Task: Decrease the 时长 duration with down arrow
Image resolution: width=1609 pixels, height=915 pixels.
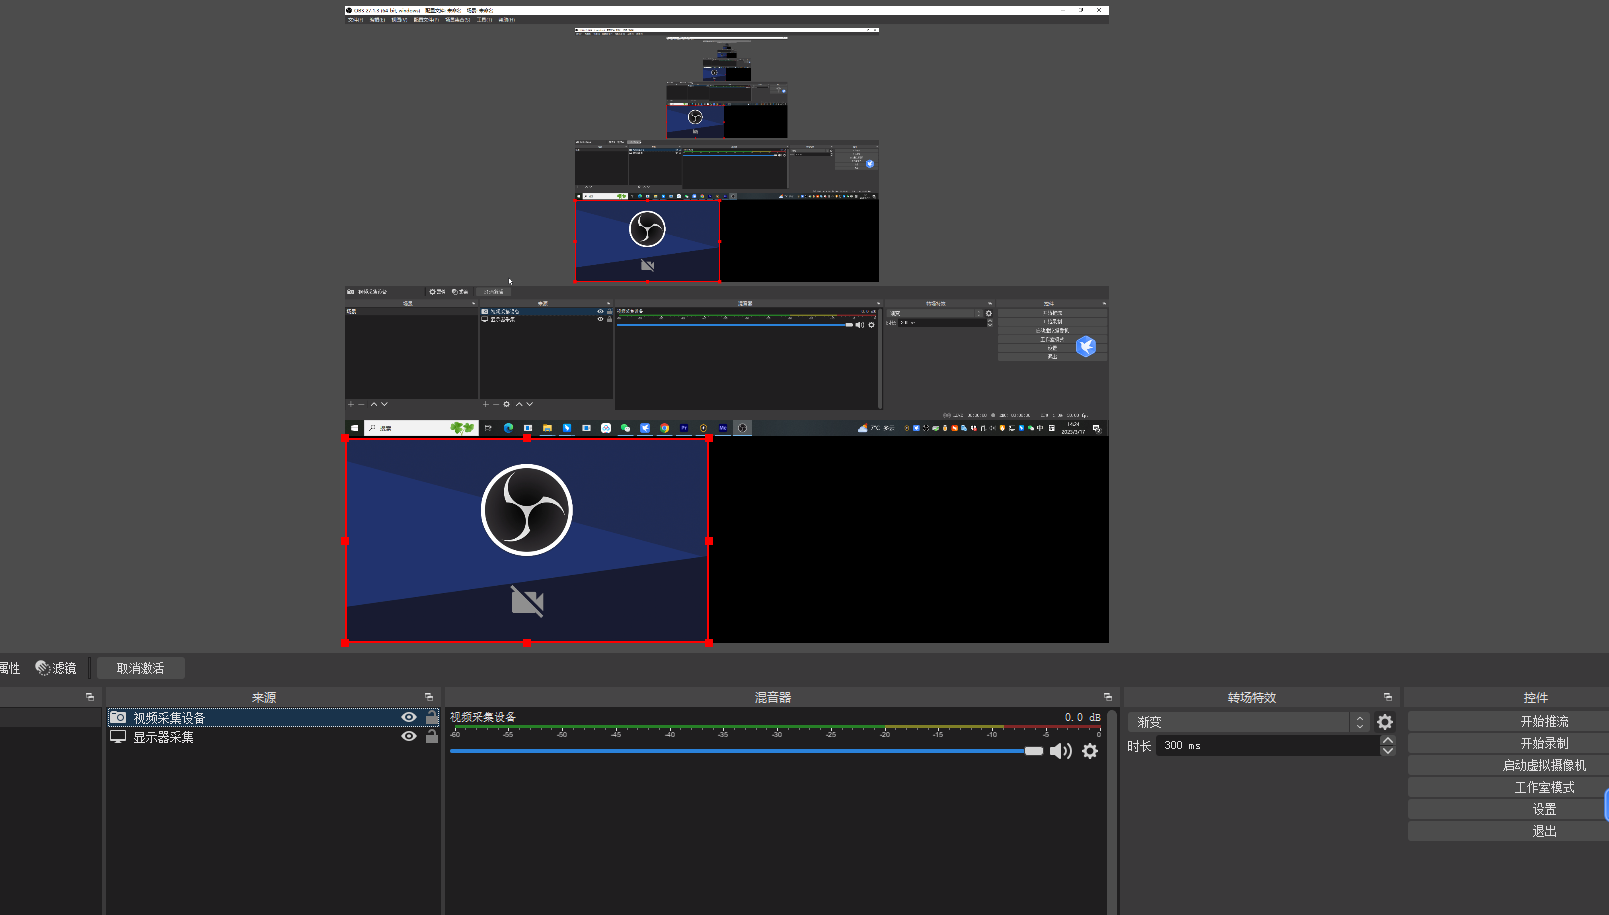Action: pos(1388,751)
